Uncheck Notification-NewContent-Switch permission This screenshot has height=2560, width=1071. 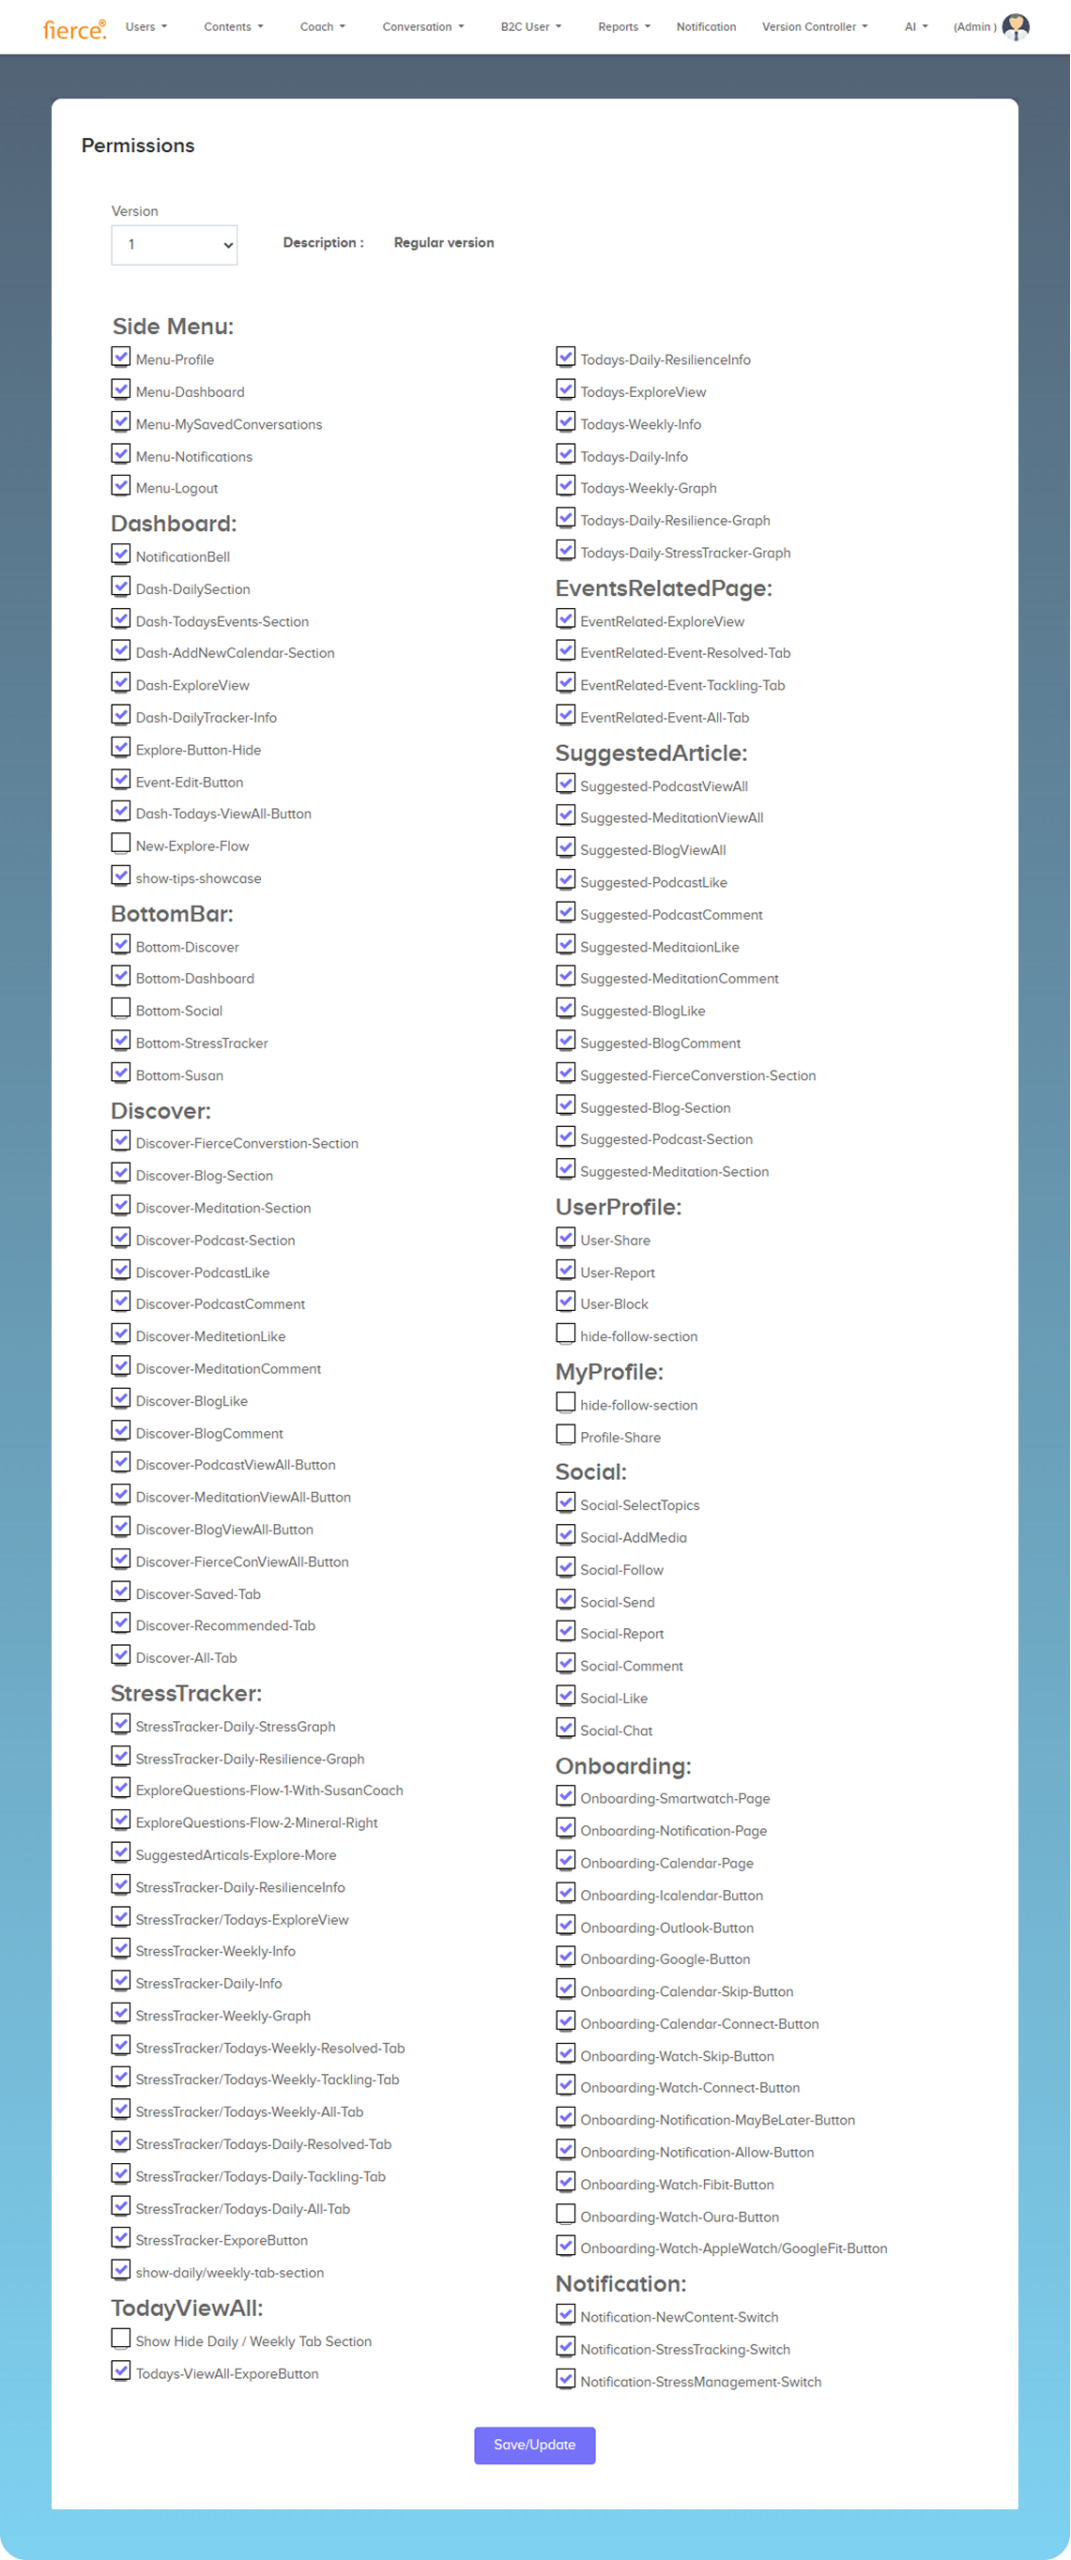tap(566, 2315)
